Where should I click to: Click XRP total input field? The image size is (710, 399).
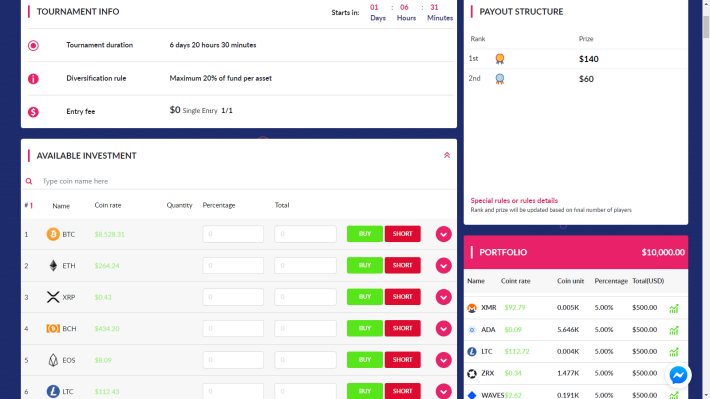(x=305, y=297)
